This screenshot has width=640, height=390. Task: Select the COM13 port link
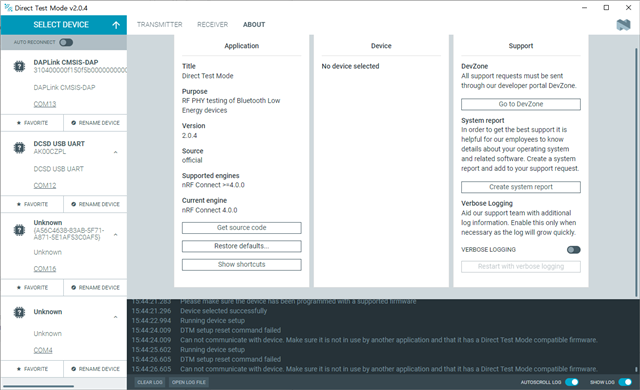click(x=44, y=104)
